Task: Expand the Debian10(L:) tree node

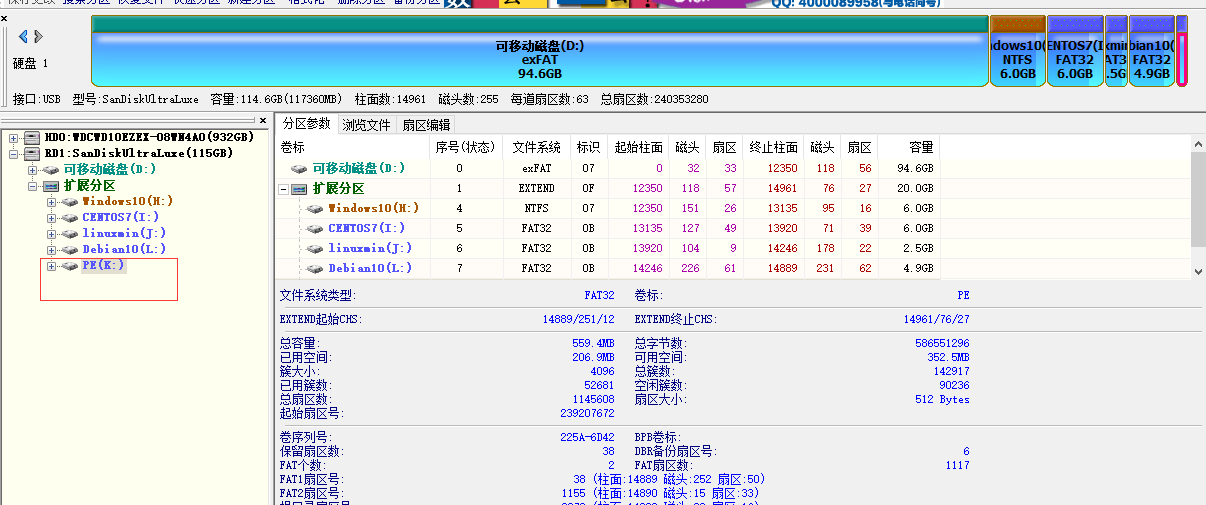Action: tap(52, 250)
